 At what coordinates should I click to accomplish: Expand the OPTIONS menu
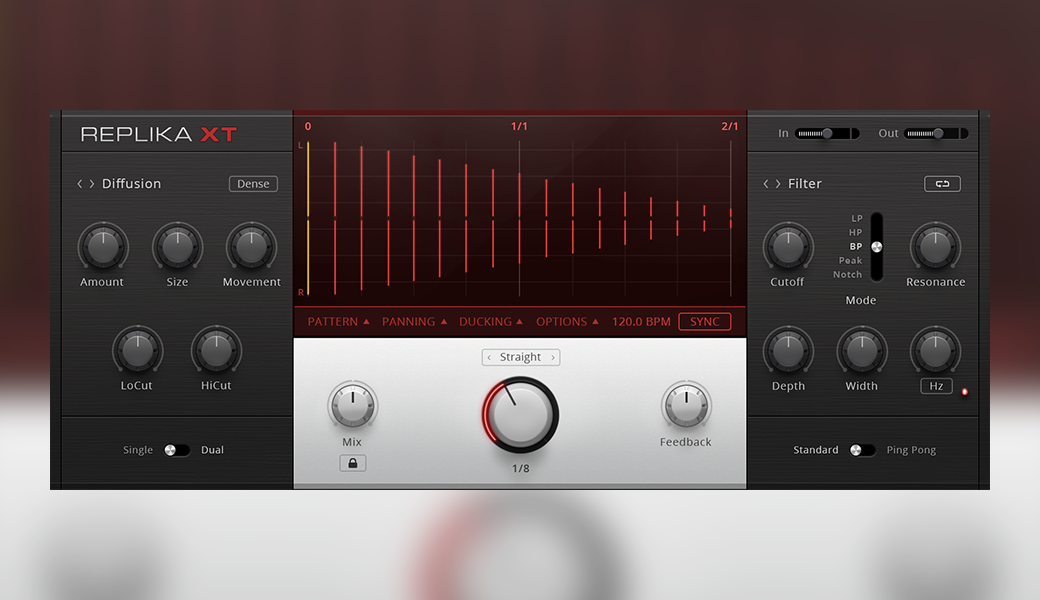tap(567, 322)
